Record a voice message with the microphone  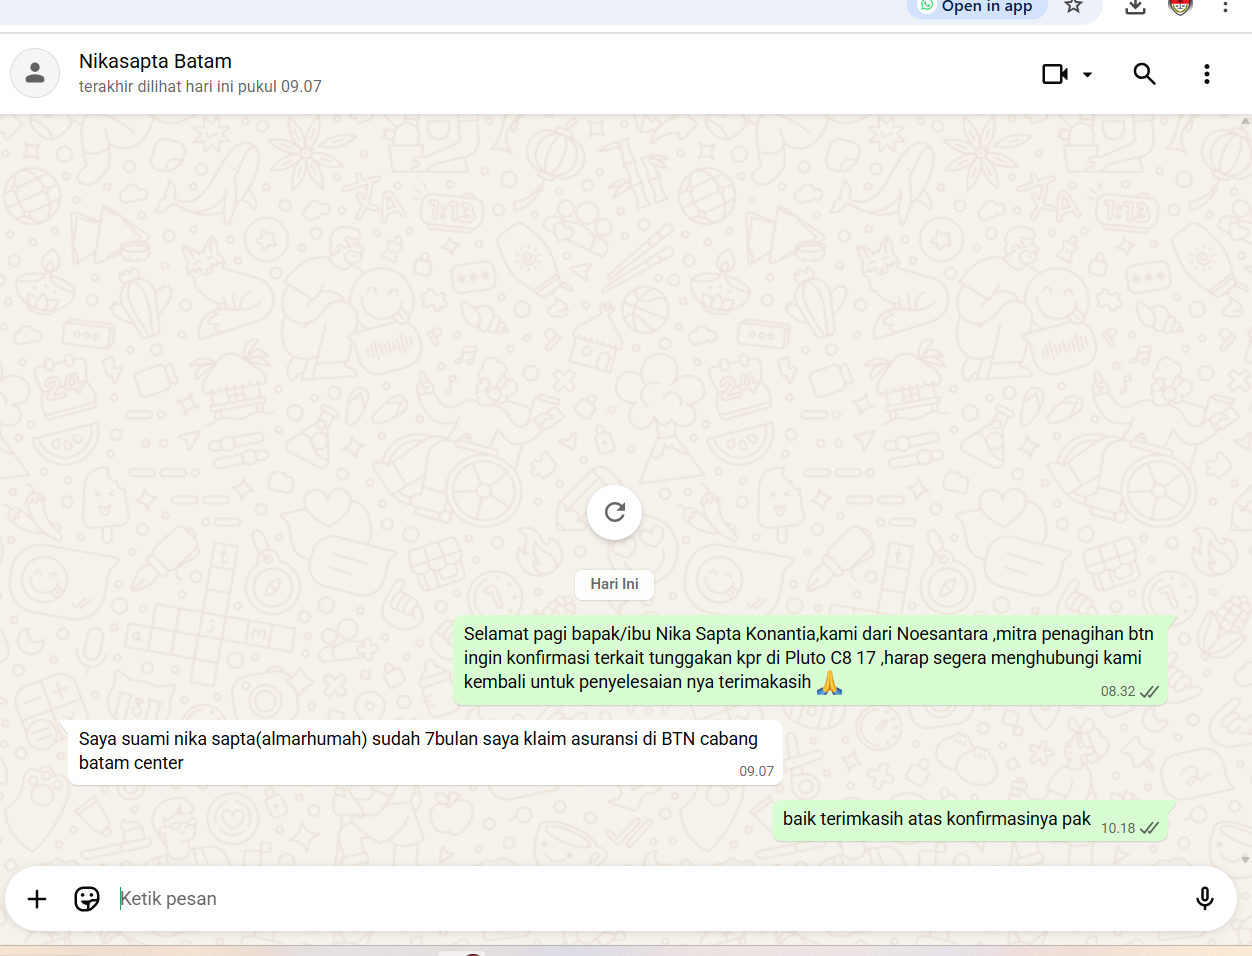(1204, 899)
